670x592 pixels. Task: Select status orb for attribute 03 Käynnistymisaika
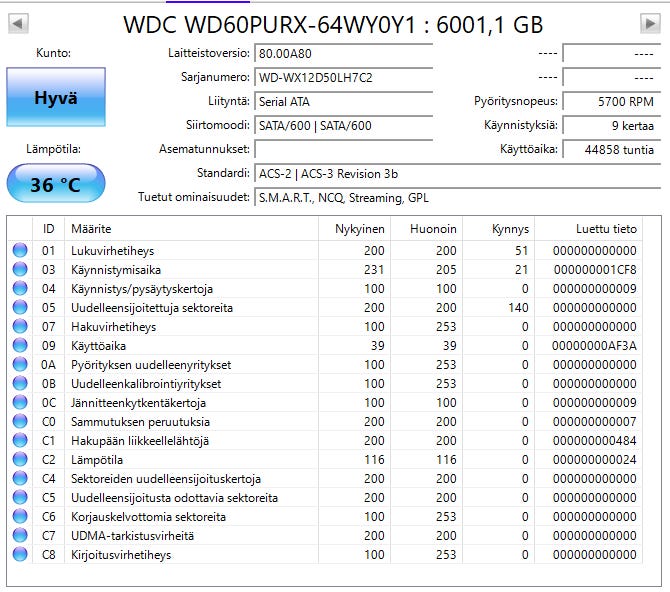coord(20,269)
